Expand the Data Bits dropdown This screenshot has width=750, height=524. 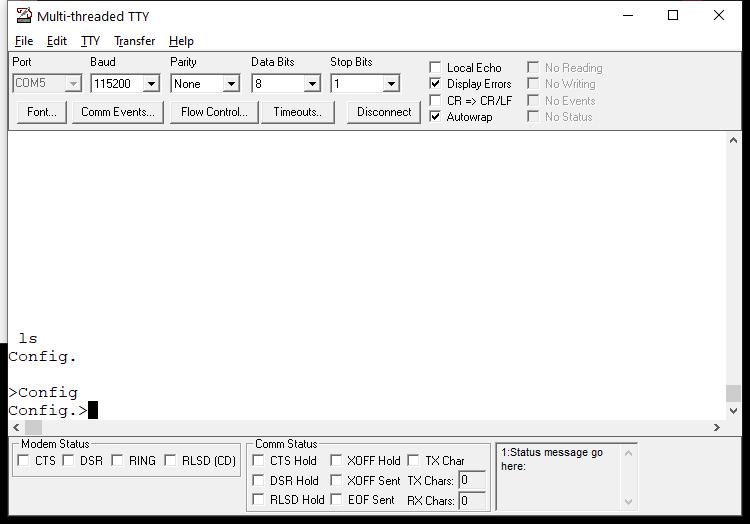[311, 84]
